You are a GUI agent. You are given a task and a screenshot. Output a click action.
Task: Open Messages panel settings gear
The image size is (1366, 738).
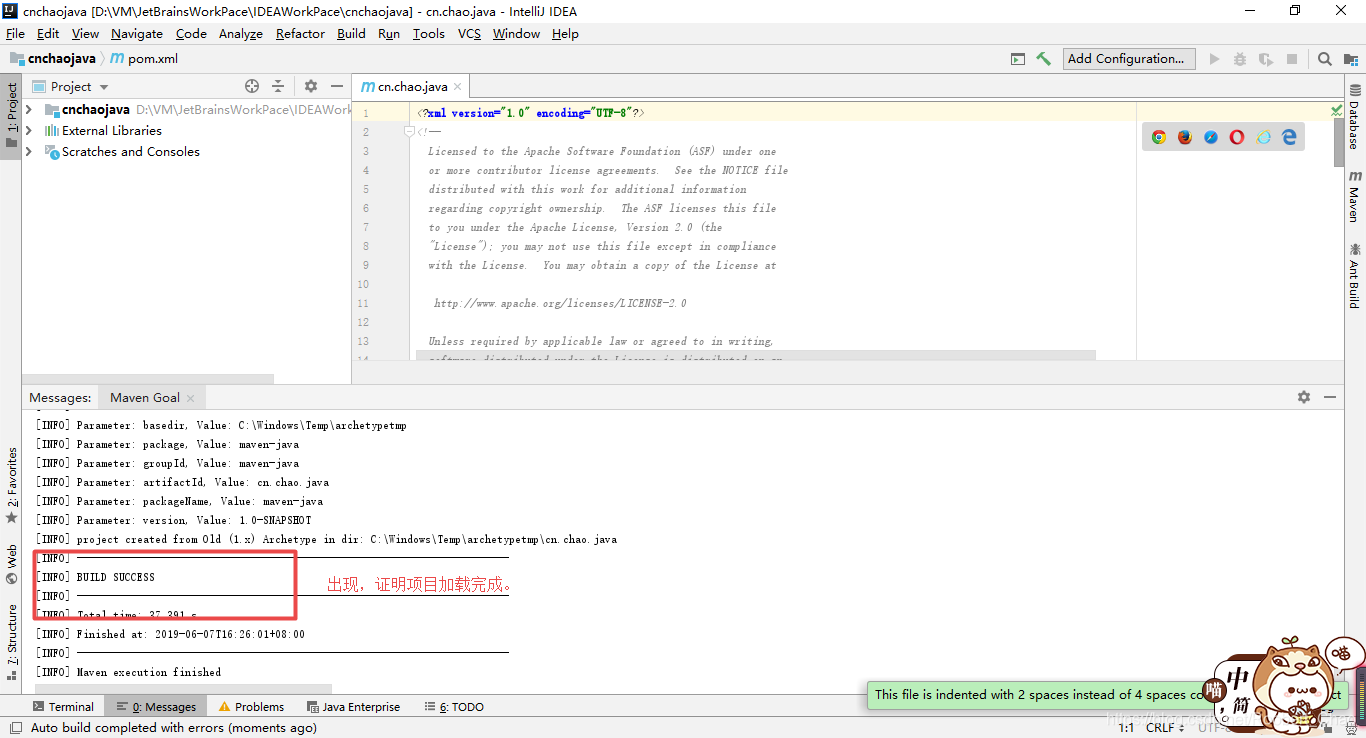[x=1304, y=397]
